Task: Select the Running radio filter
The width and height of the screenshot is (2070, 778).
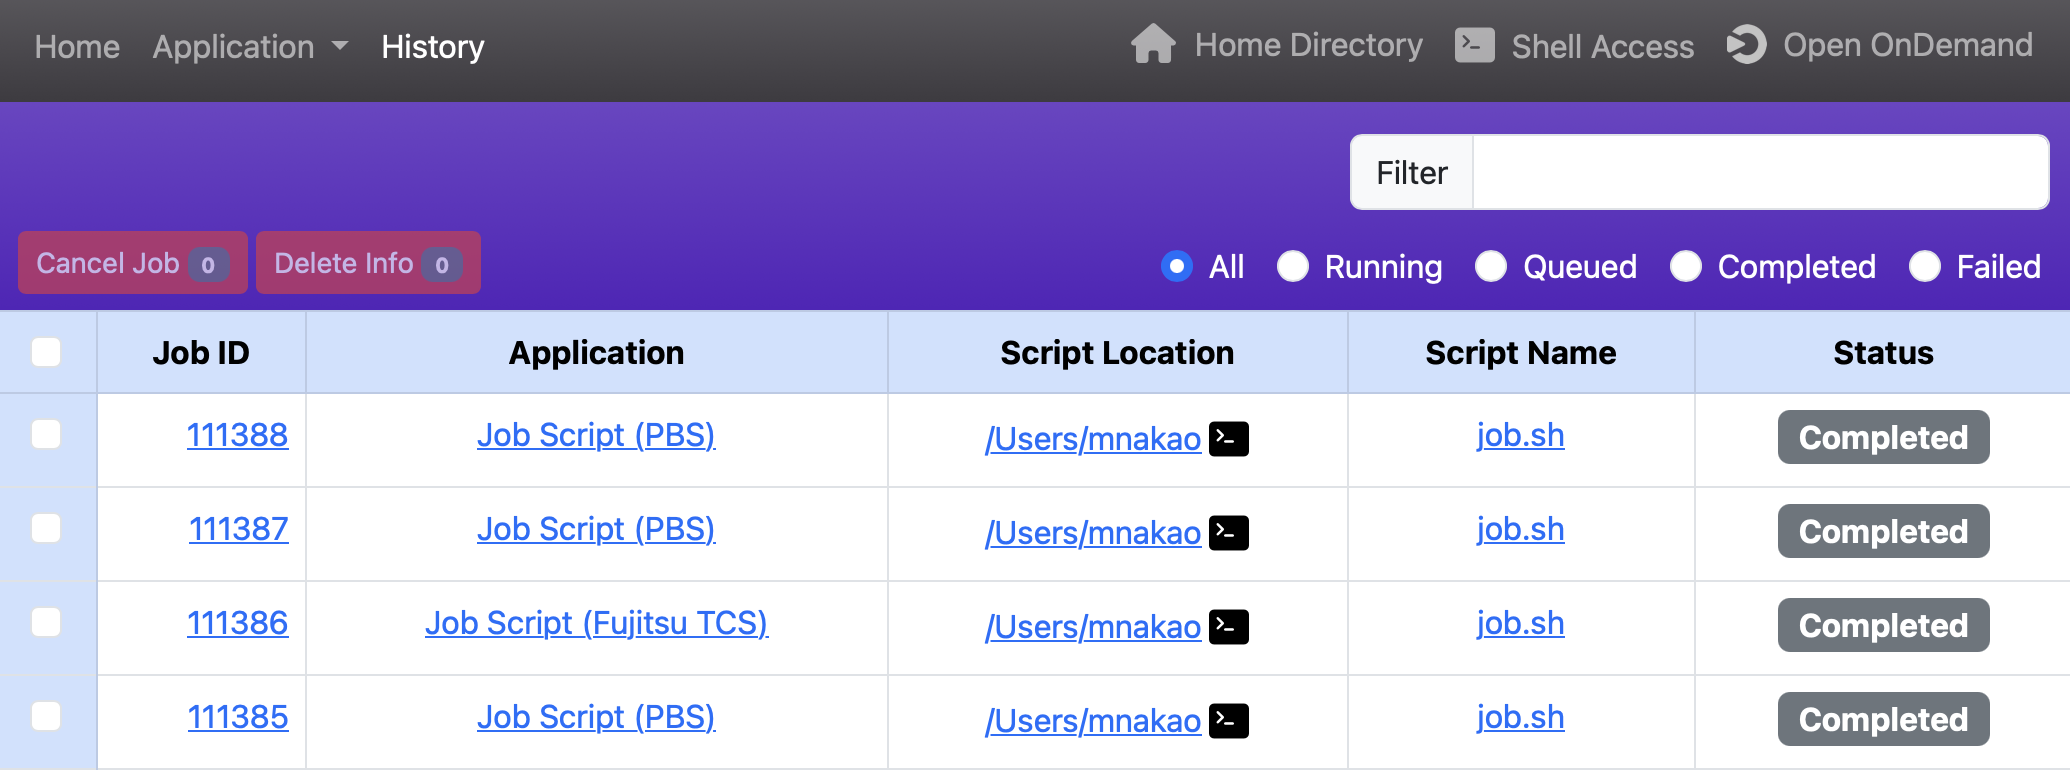Action: tap(1292, 267)
